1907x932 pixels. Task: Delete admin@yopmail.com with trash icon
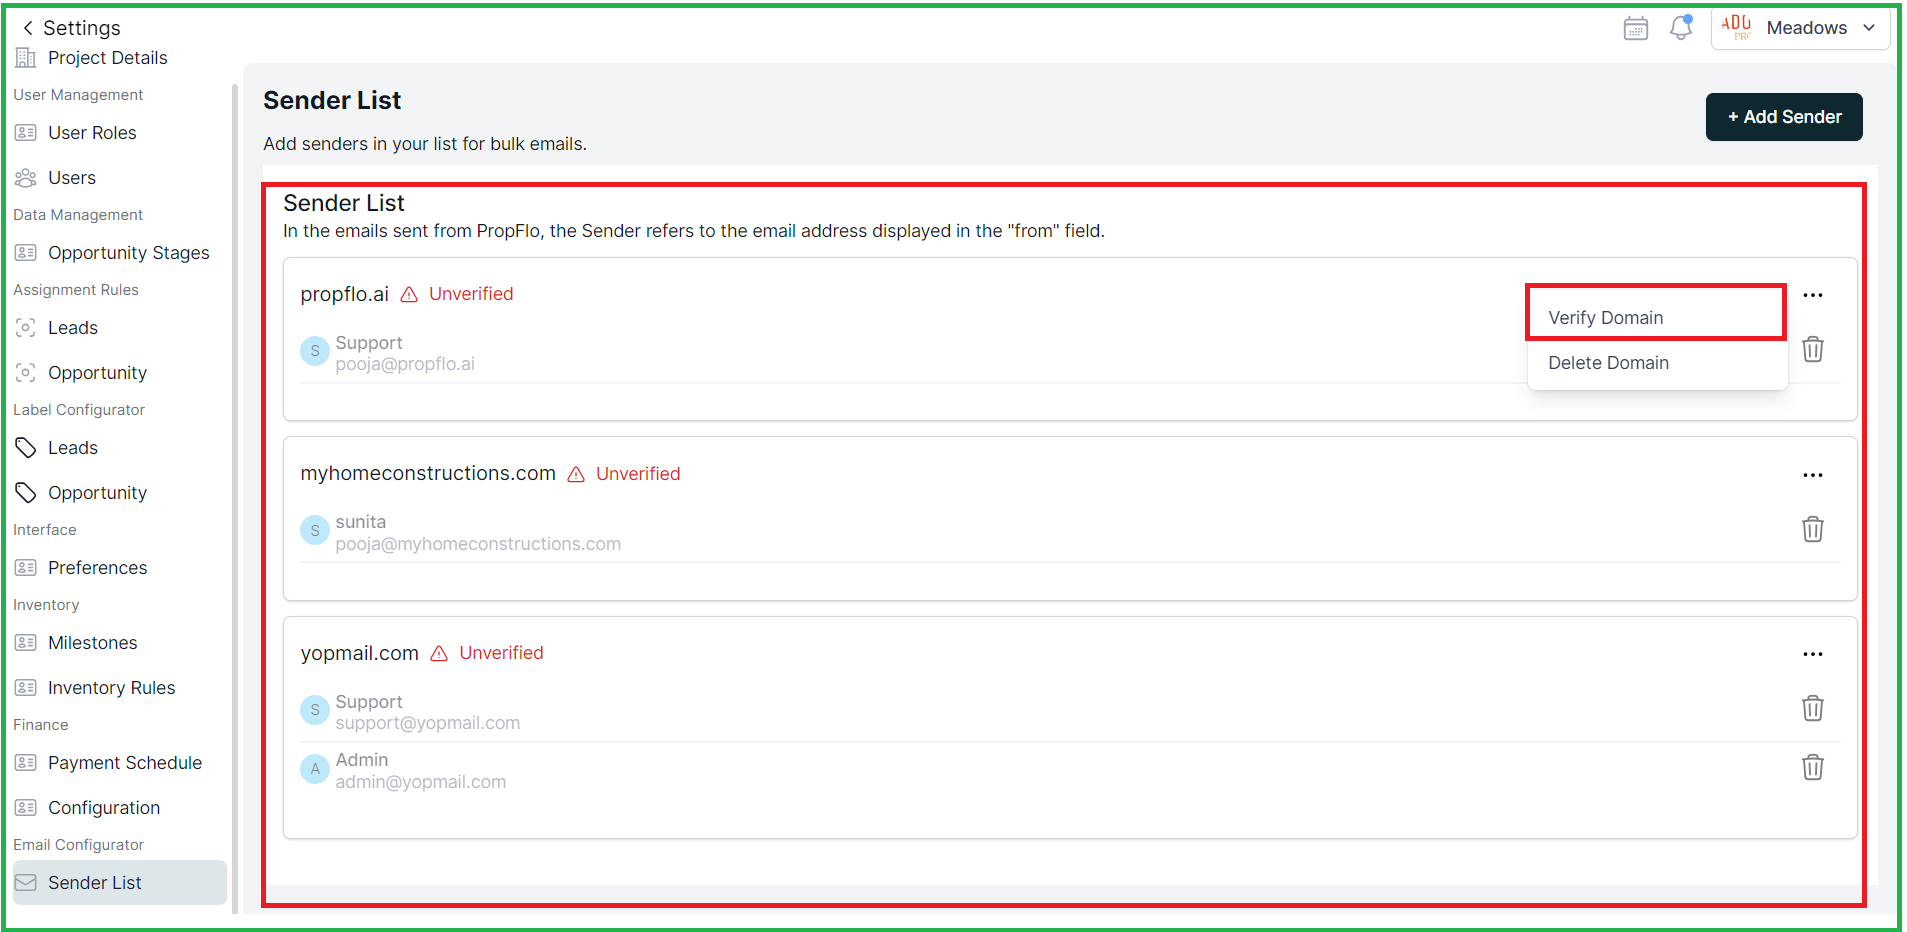1813,767
